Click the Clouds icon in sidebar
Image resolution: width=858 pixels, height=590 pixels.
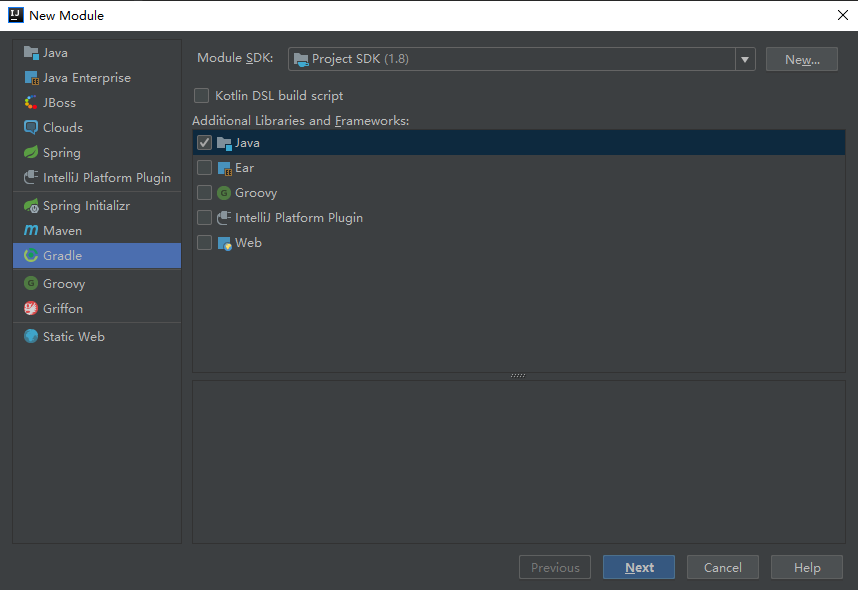pyautogui.click(x=31, y=128)
